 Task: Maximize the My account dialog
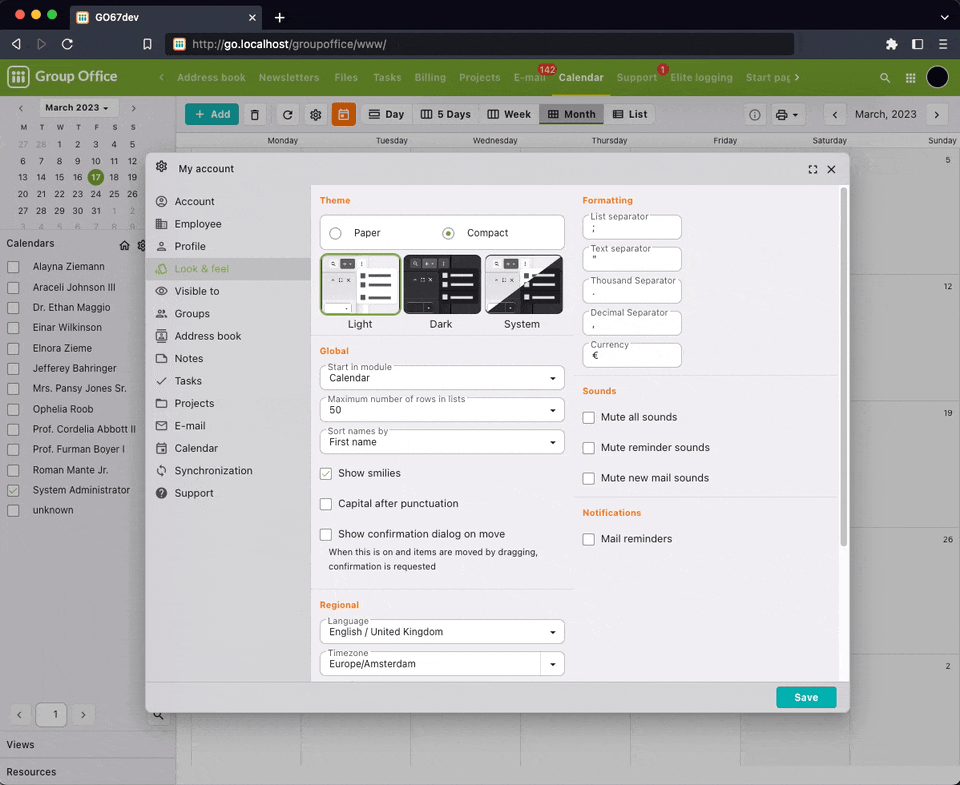point(813,170)
